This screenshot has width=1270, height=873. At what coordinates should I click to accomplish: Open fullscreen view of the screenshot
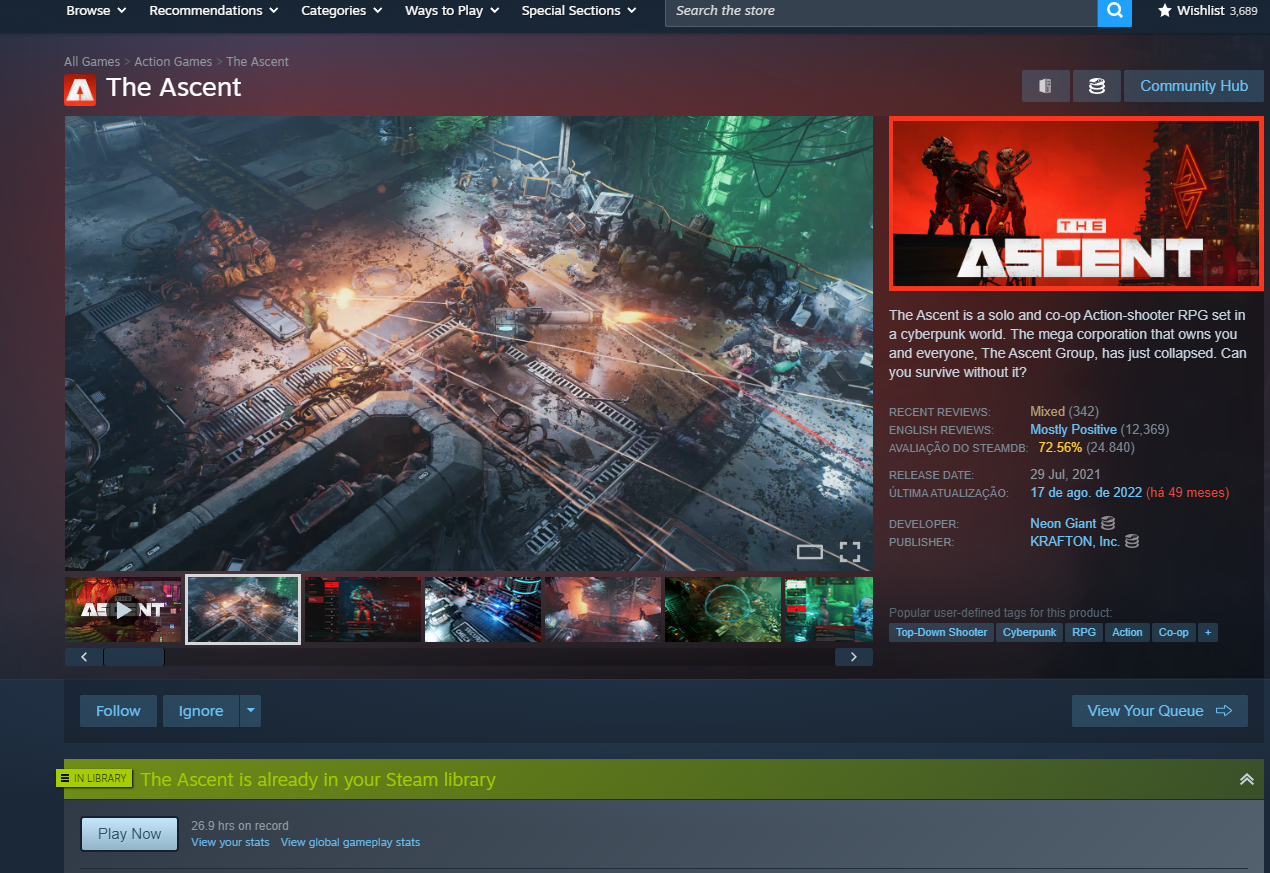pyautogui.click(x=850, y=551)
